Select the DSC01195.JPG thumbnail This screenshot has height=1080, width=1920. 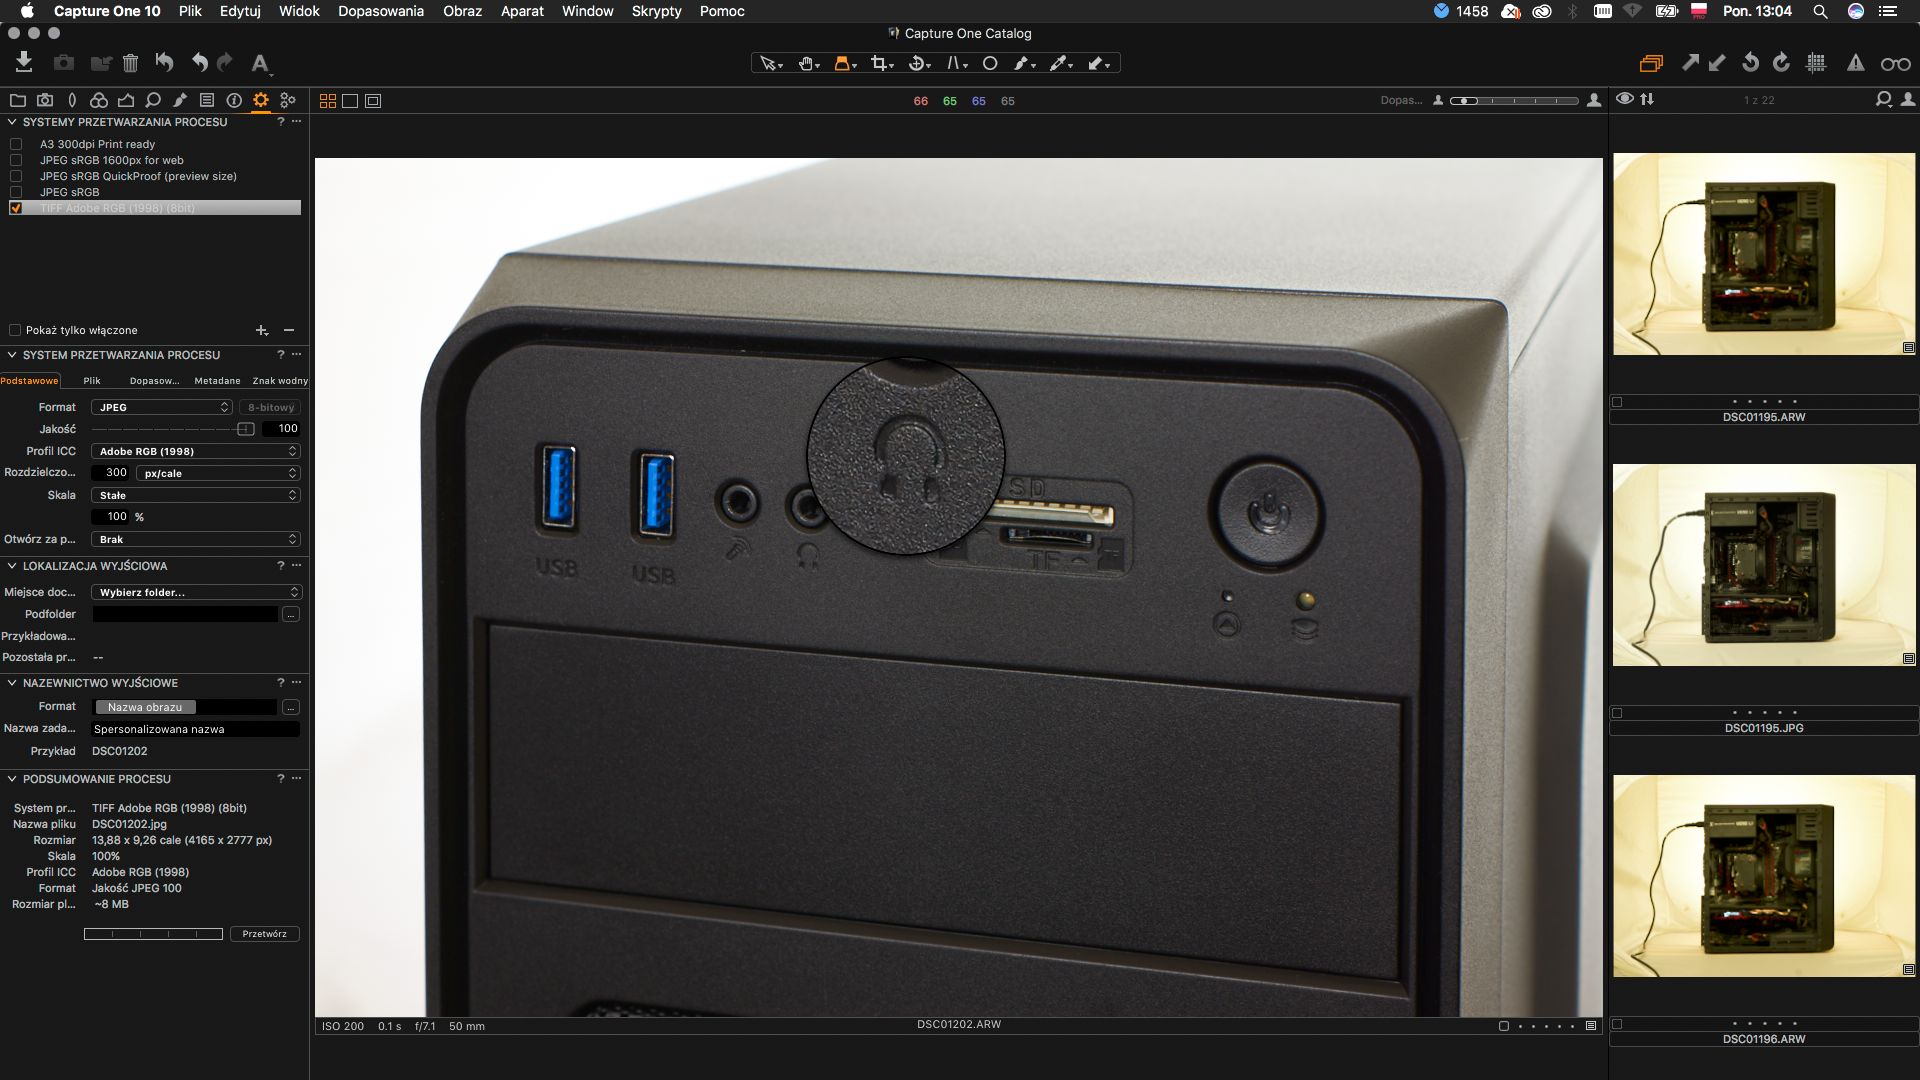[x=1763, y=565]
